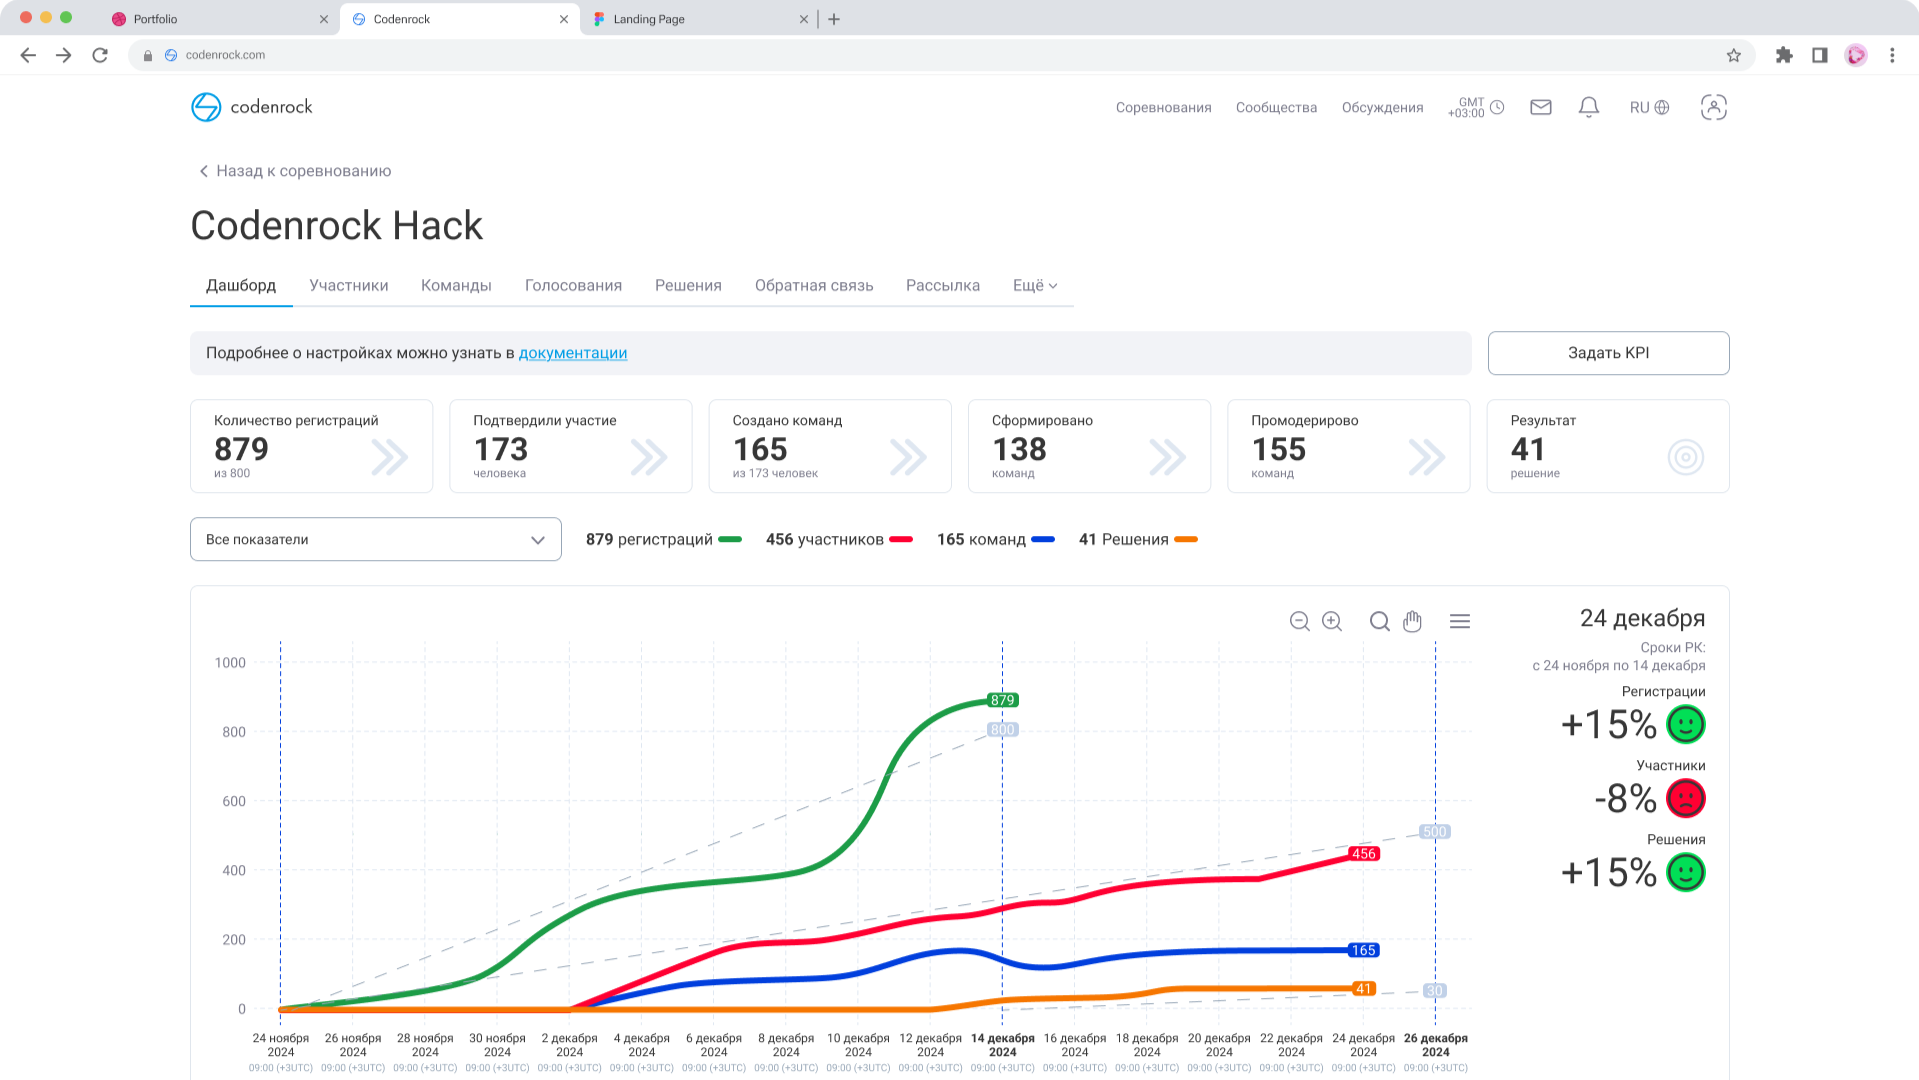Screen dimensions: 1919x1080
Task: Open the notifications bell
Action: click(1589, 107)
